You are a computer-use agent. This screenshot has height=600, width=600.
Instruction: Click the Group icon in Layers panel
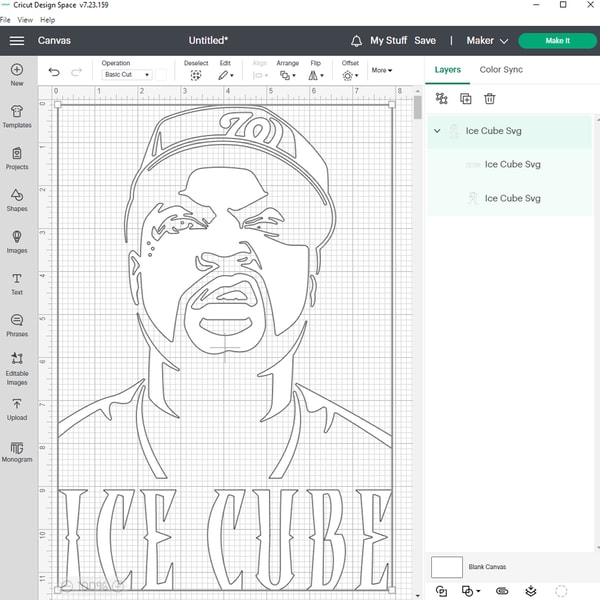coord(441,99)
